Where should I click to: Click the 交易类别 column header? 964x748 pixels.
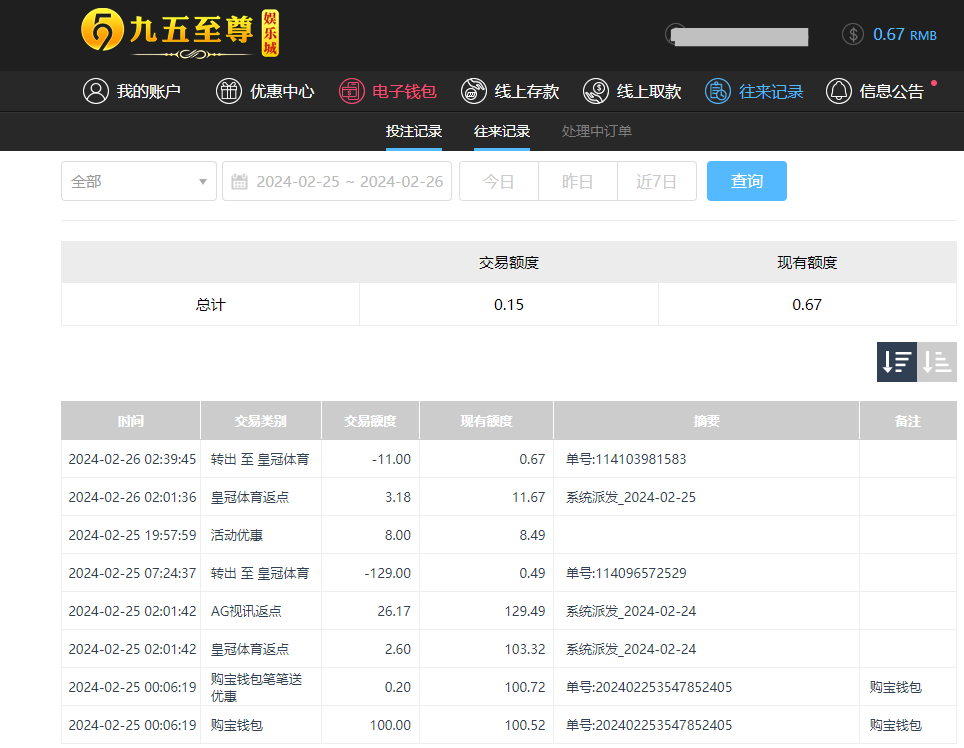click(x=261, y=421)
